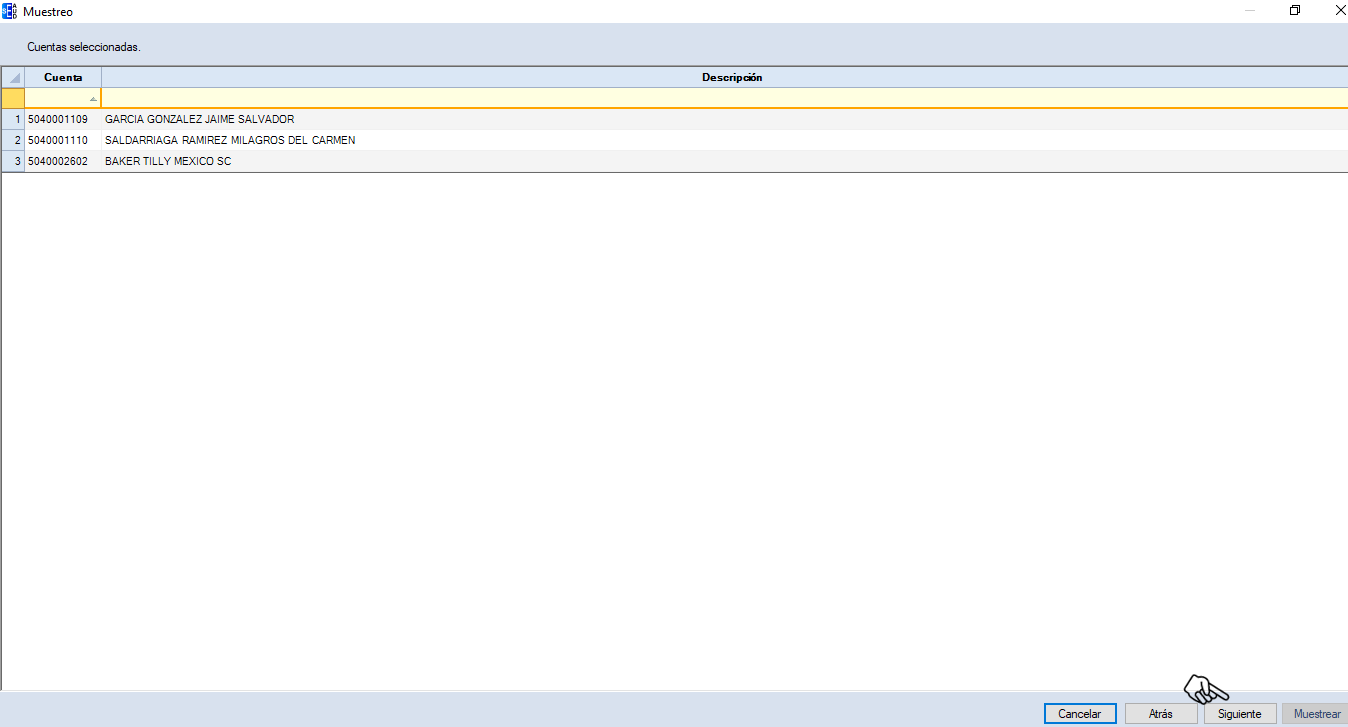Select account cell 5040001110
The height and width of the screenshot is (727, 1348).
point(58,141)
